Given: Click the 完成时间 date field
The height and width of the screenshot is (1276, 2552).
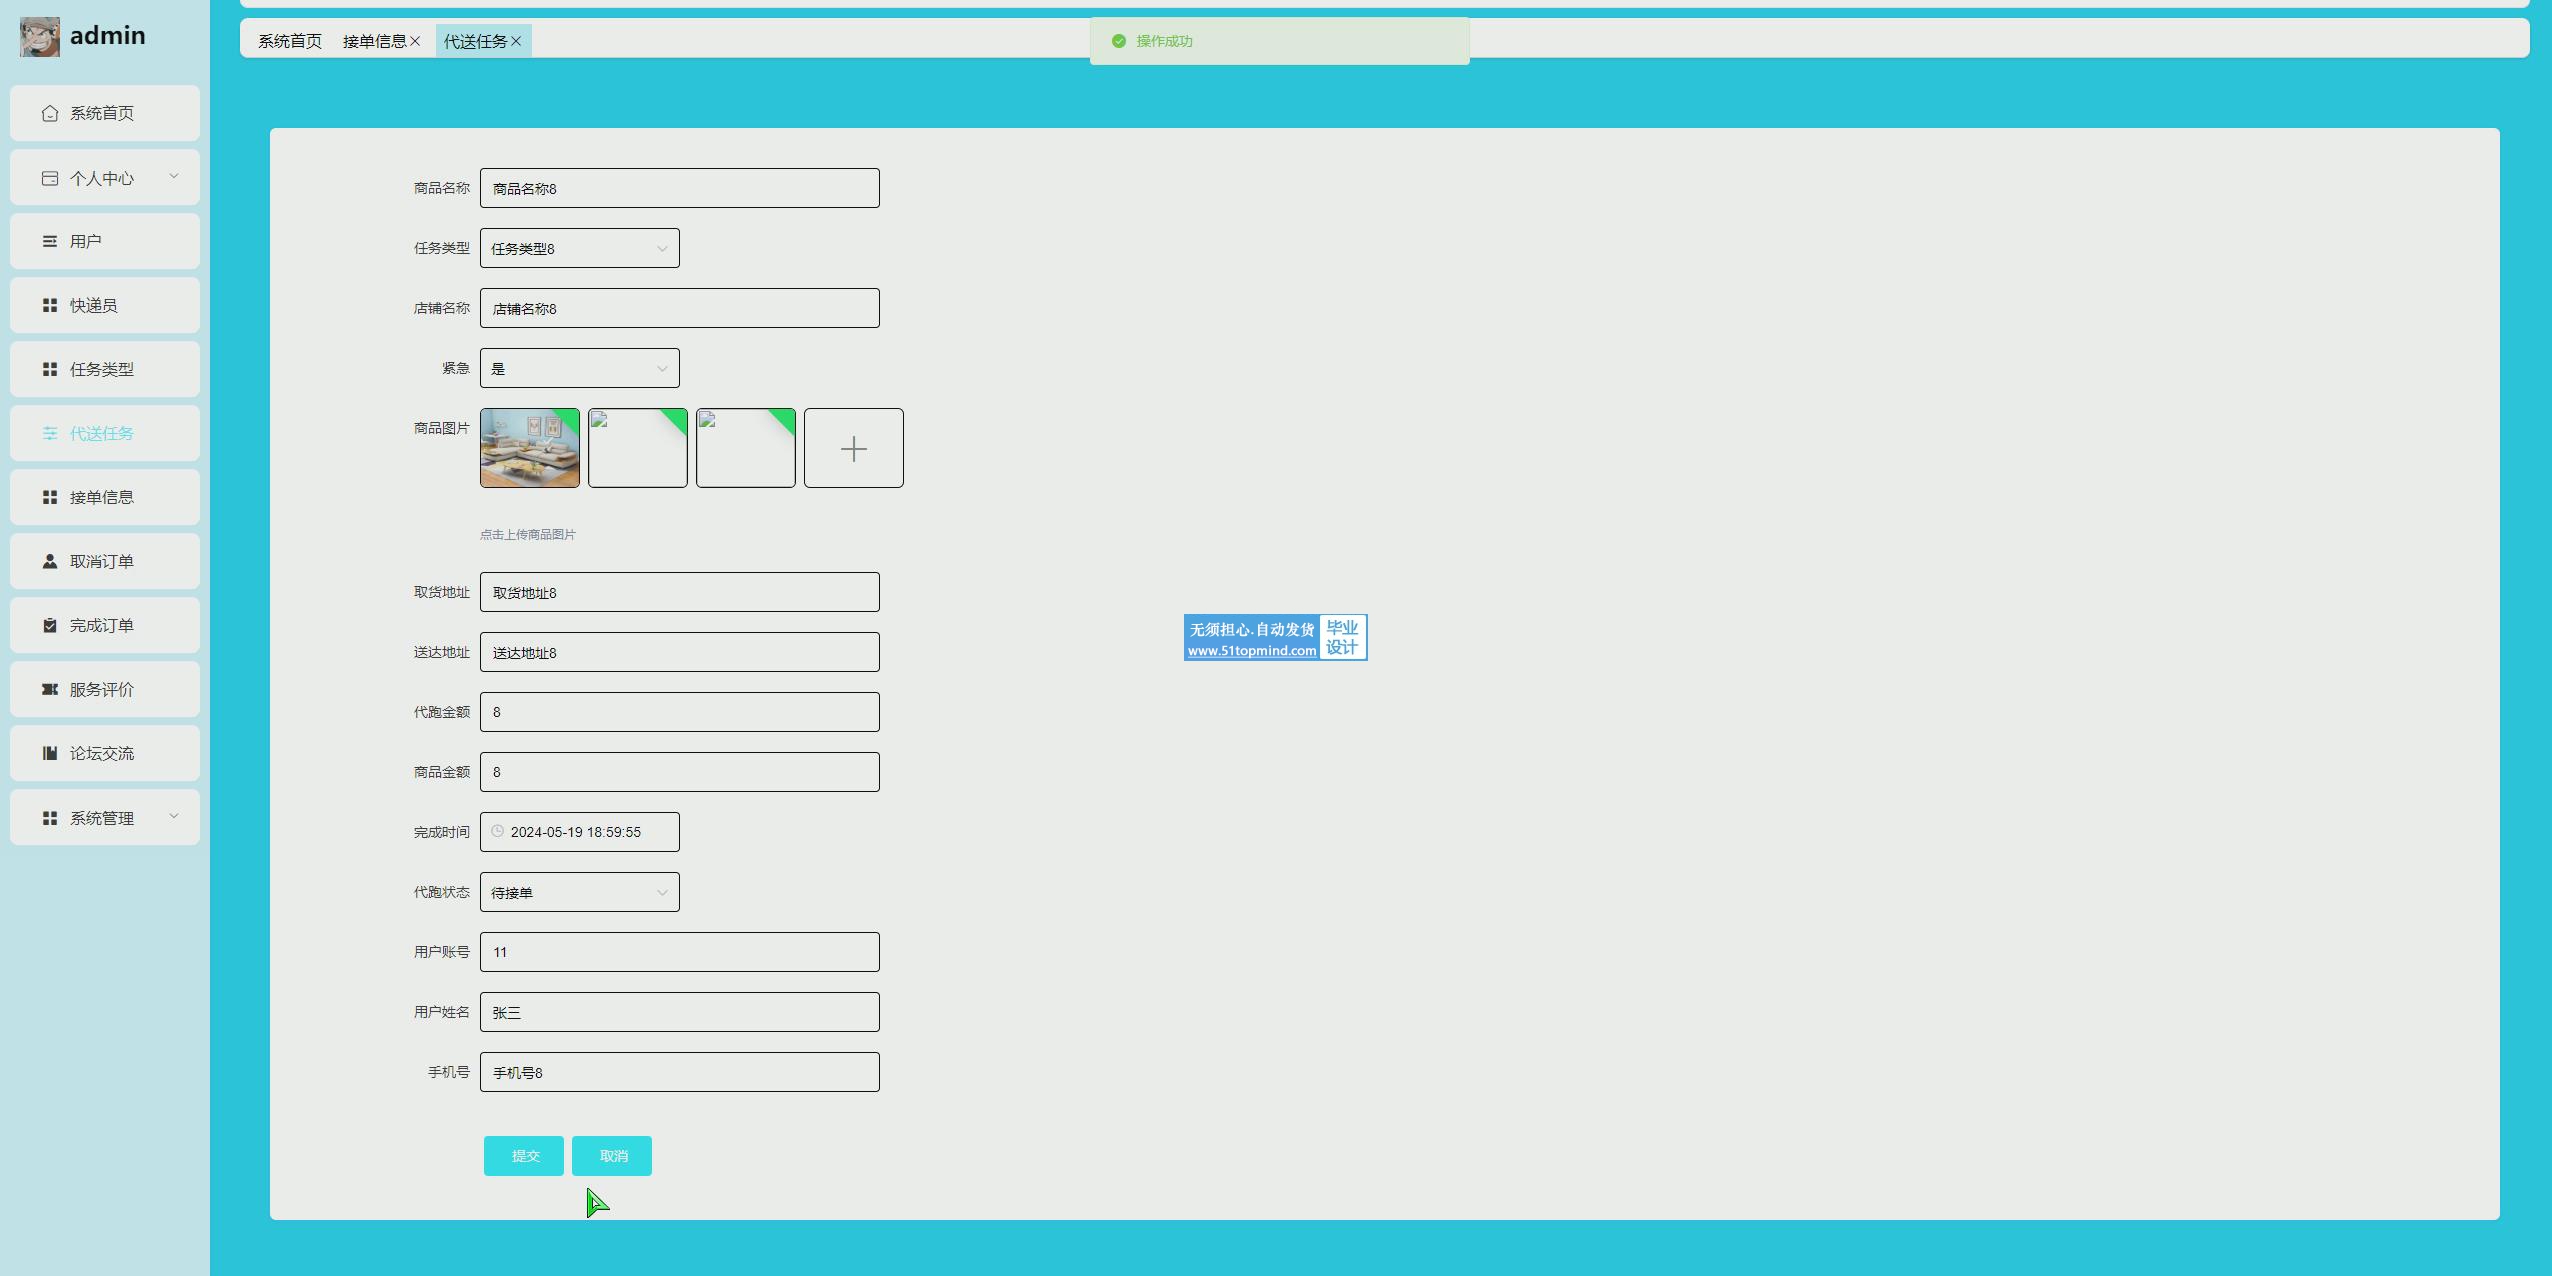Looking at the screenshot, I should click(580, 832).
